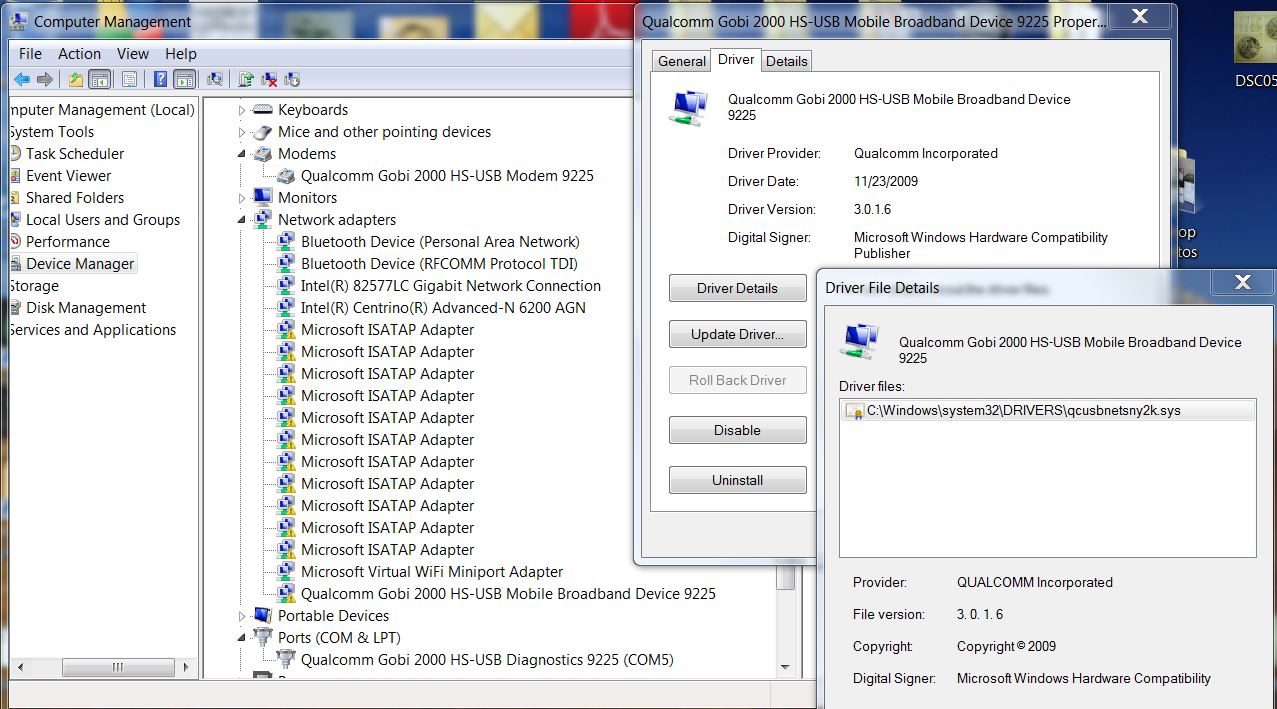The image size is (1277, 709).
Task: Click the Gobi Diagnostics 9225 (COM5) port icon
Action: coord(286,660)
